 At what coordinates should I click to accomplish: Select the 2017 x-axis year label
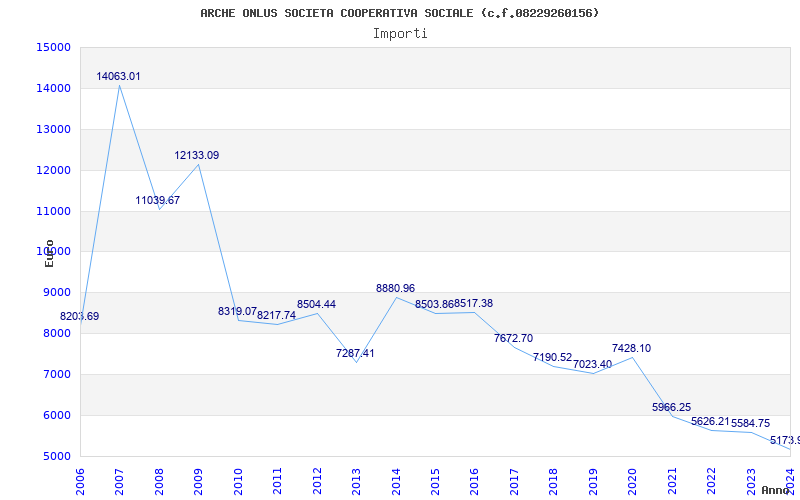tap(514, 481)
